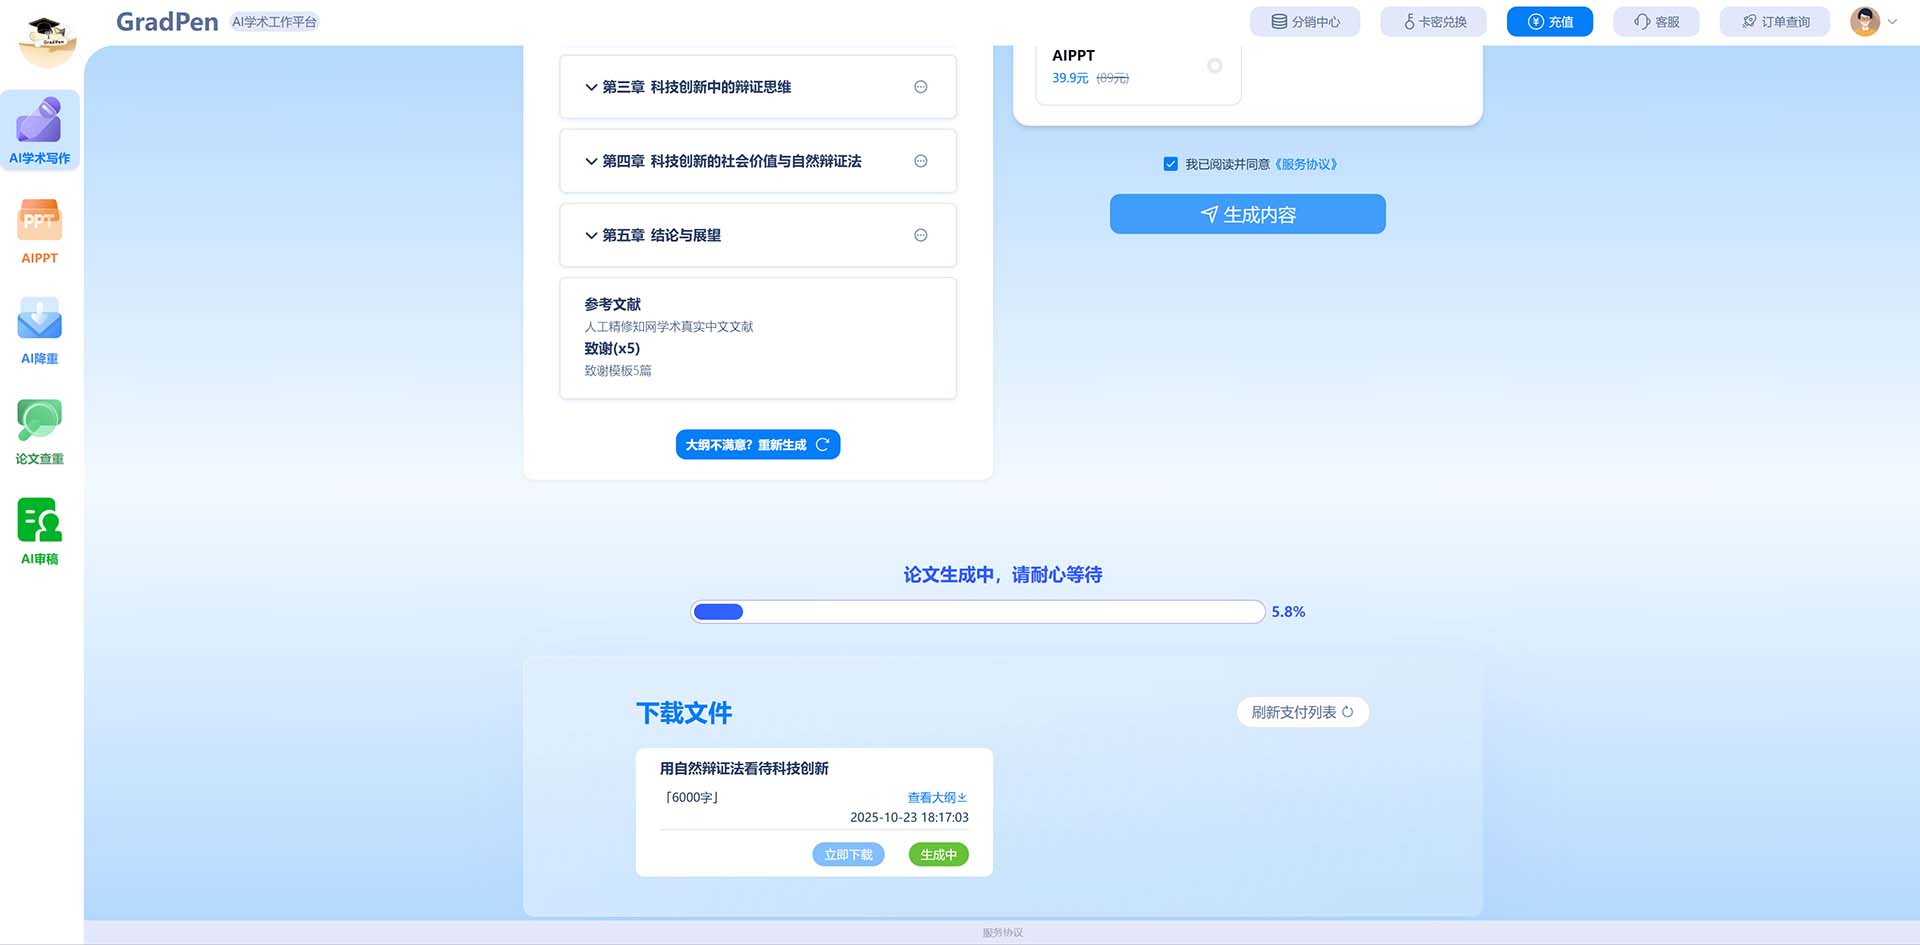Click 刷新支付列表 to refresh the list
The width and height of the screenshot is (1920, 945).
tap(1302, 712)
